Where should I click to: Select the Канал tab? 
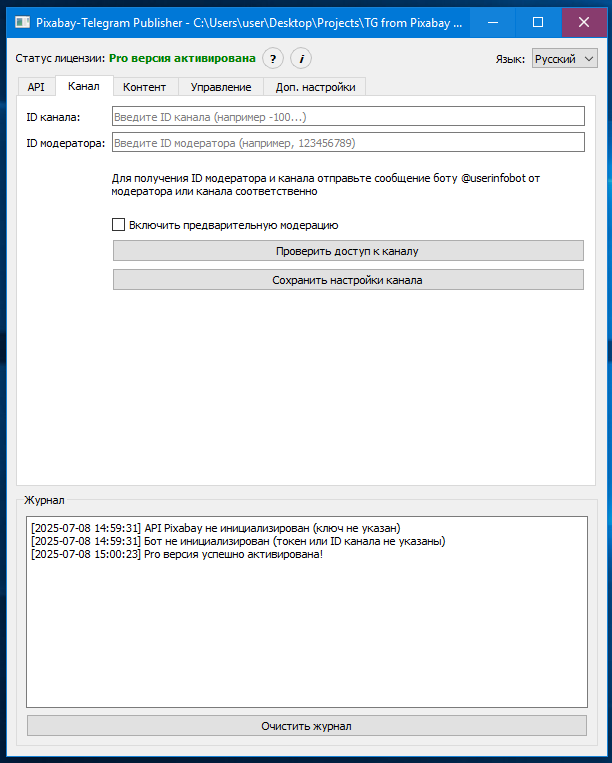click(x=84, y=86)
